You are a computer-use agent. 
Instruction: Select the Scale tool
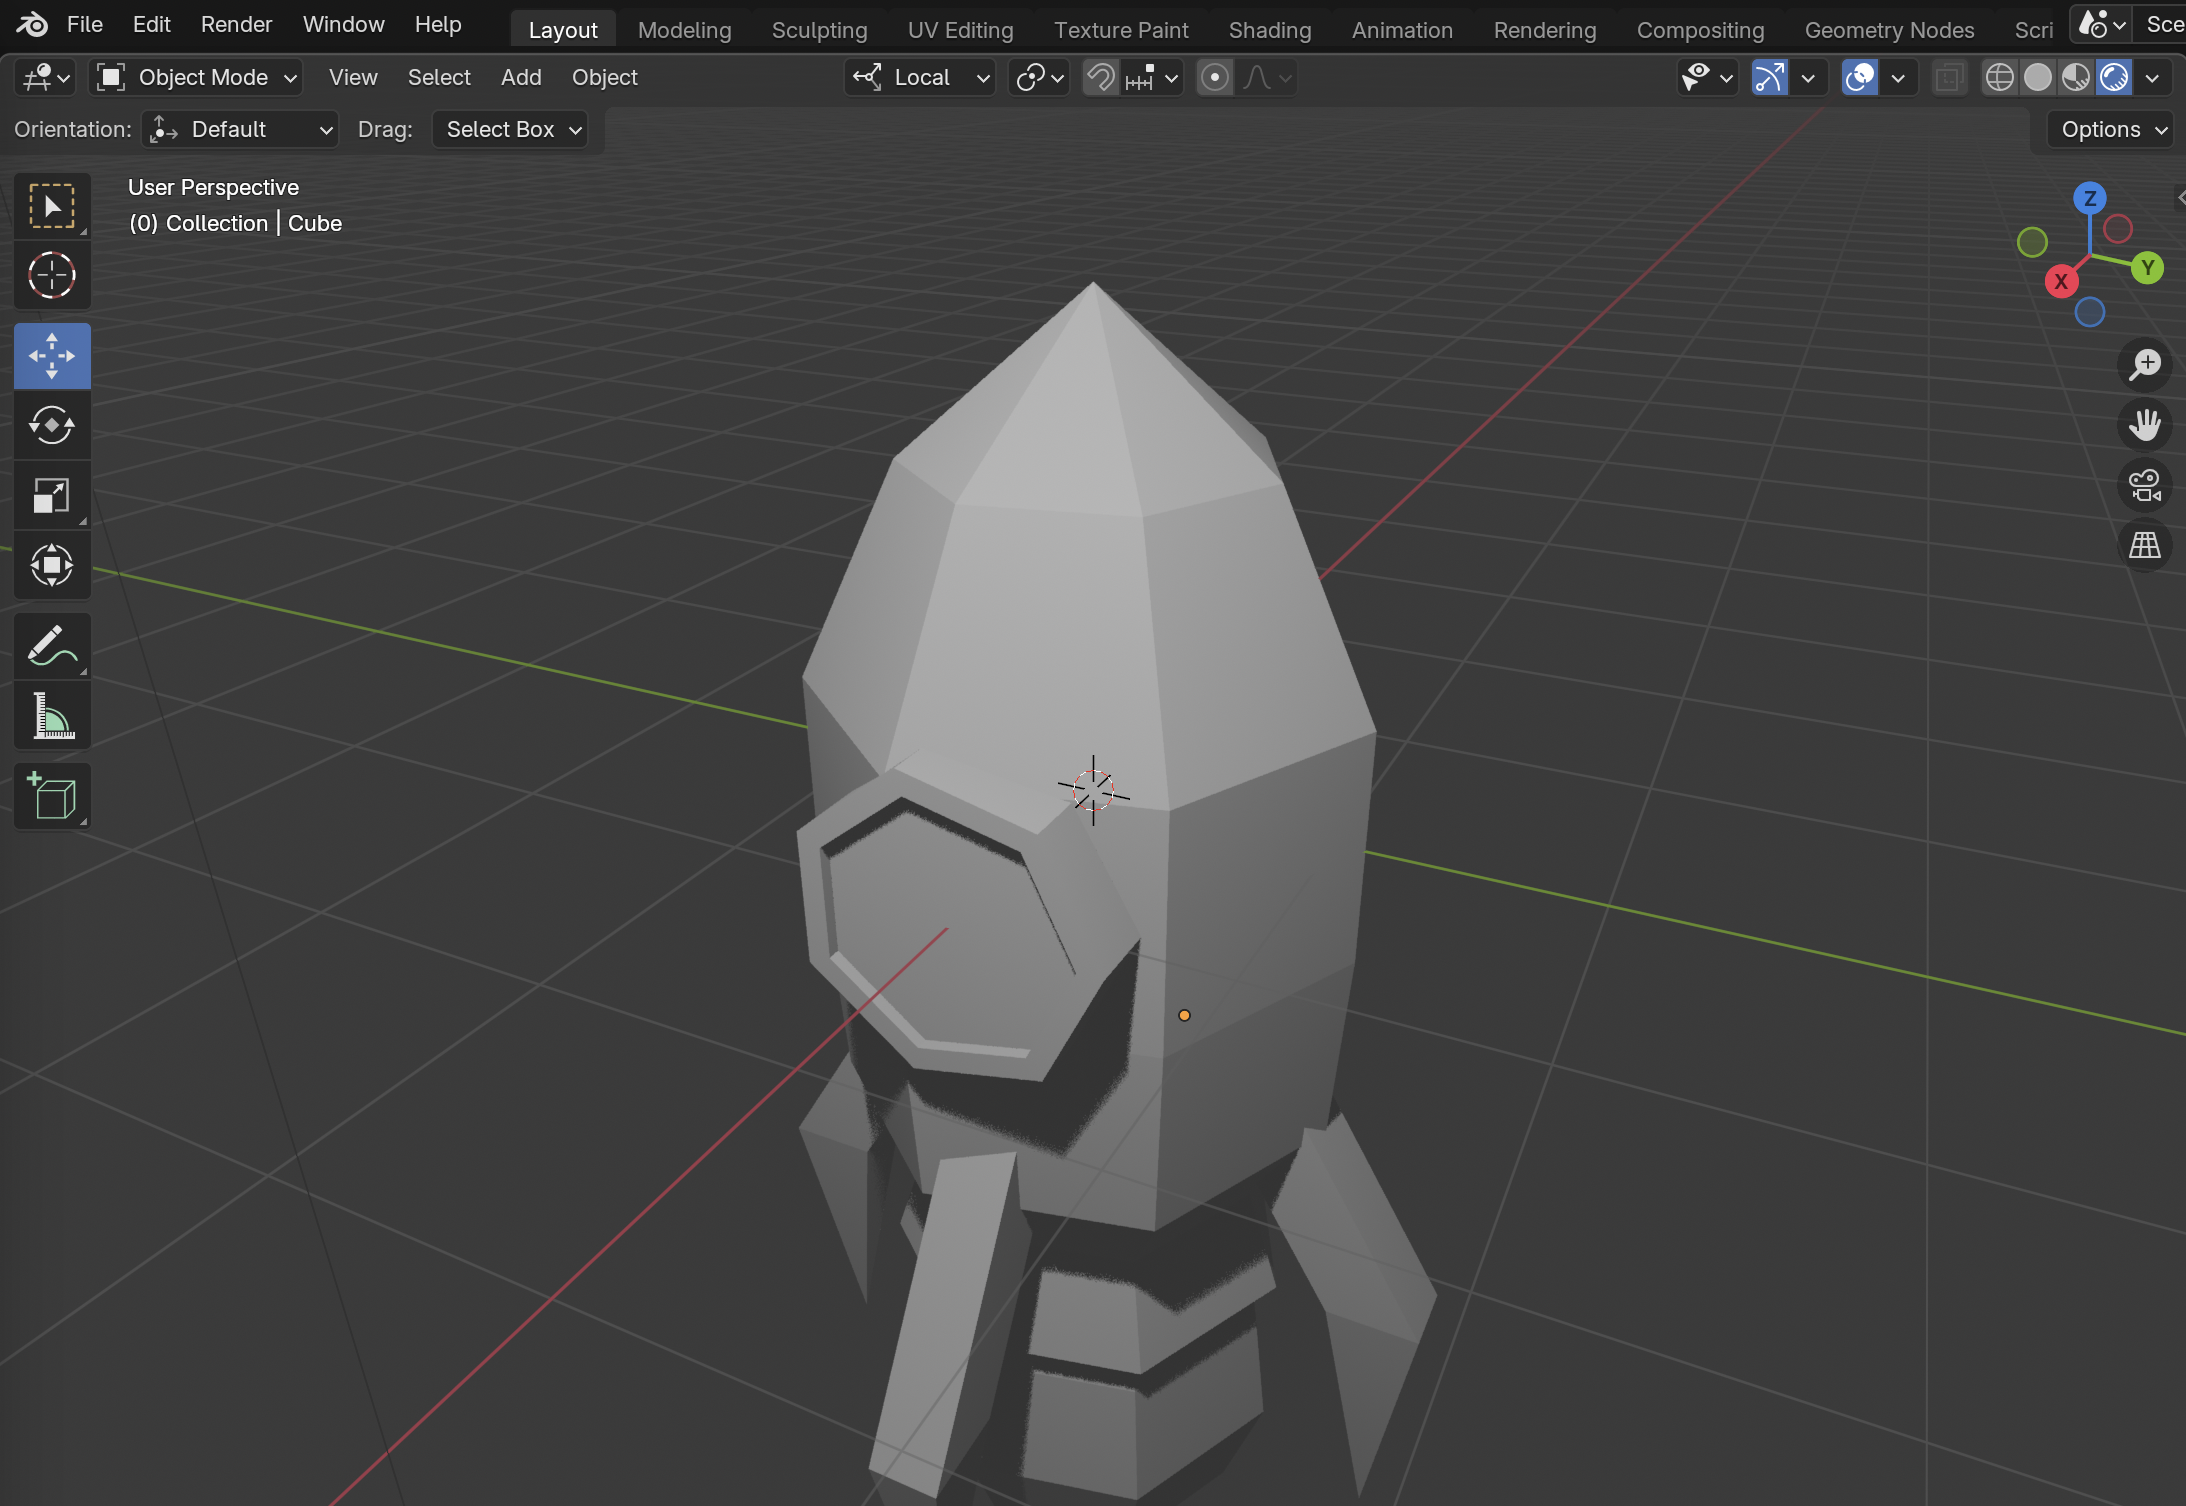click(x=52, y=496)
